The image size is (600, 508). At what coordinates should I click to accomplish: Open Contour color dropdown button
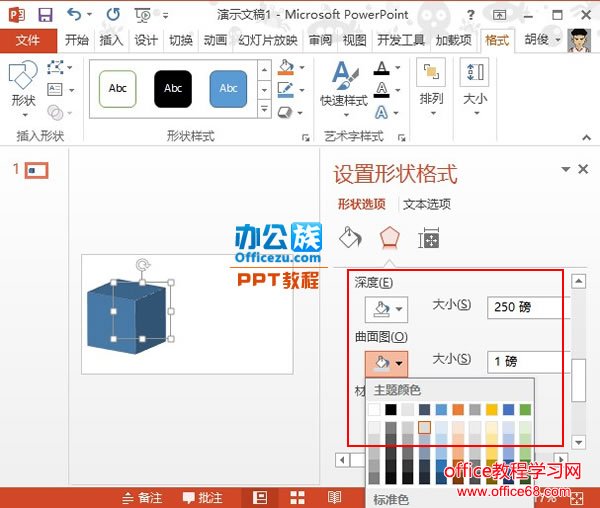(386, 363)
